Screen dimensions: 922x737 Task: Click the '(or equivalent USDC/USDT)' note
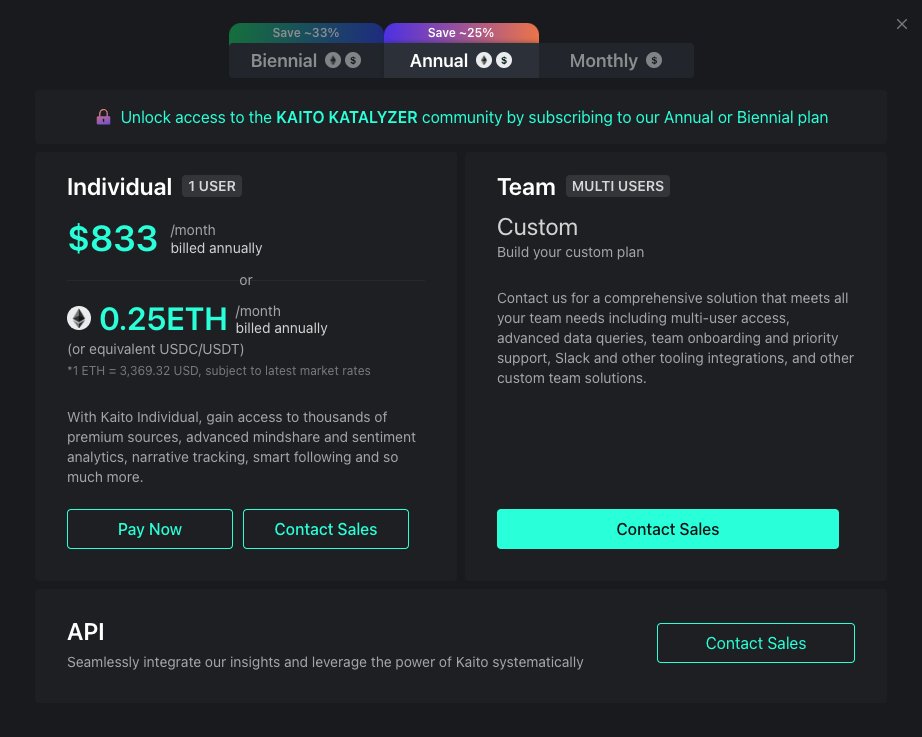pyautogui.click(x=156, y=349)
